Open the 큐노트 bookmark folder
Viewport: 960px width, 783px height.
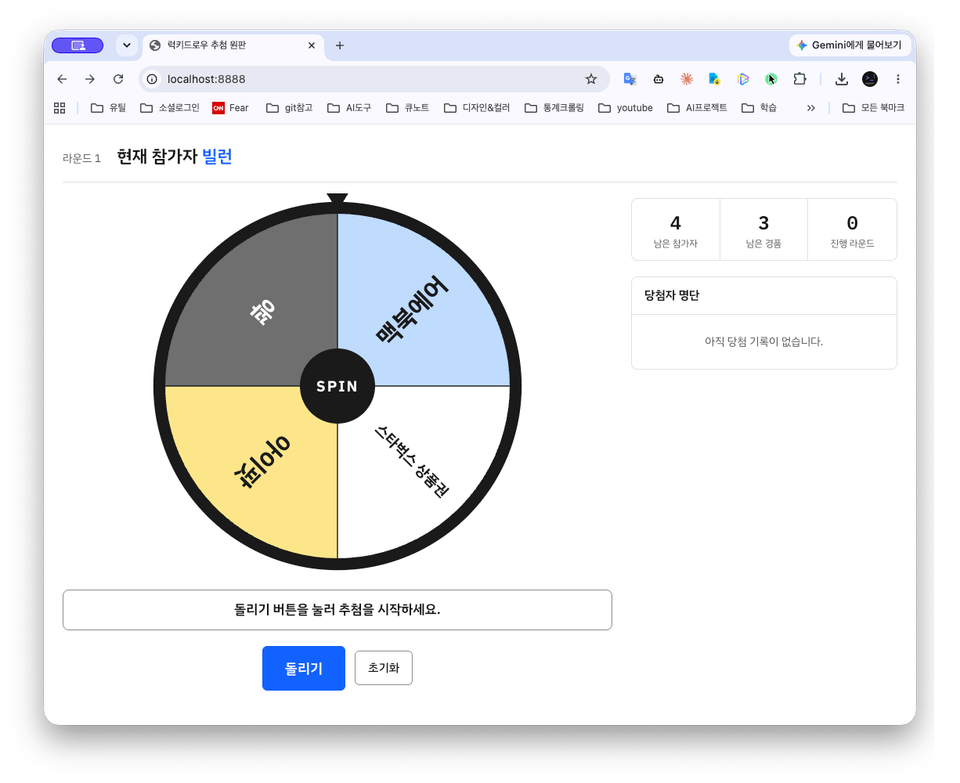[408, 108]
